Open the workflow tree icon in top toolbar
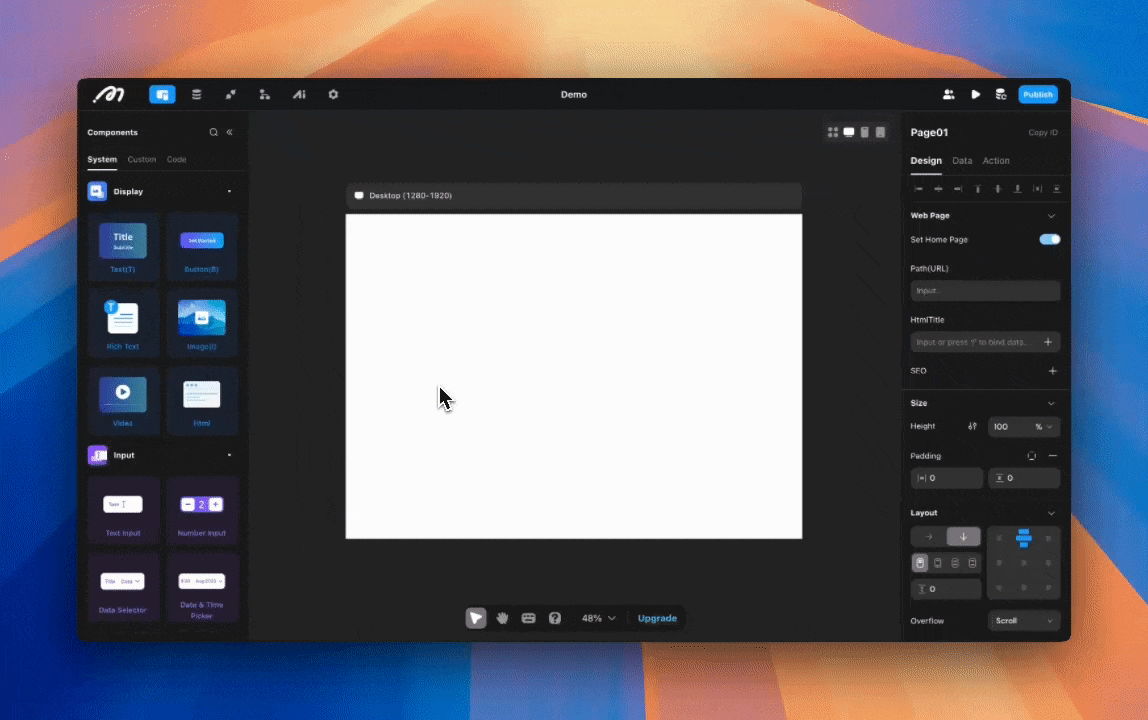The image size is (1148, 720). (x=264, y=94)
